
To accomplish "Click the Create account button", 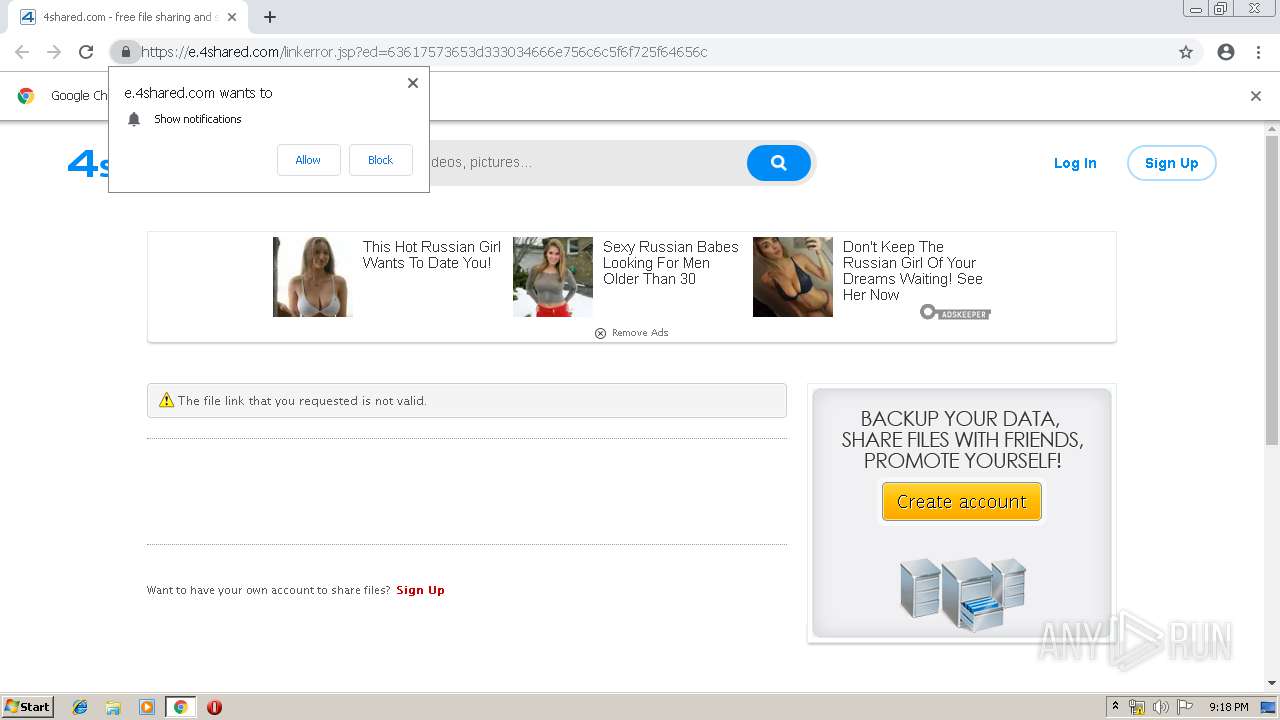I will (961, 502).
